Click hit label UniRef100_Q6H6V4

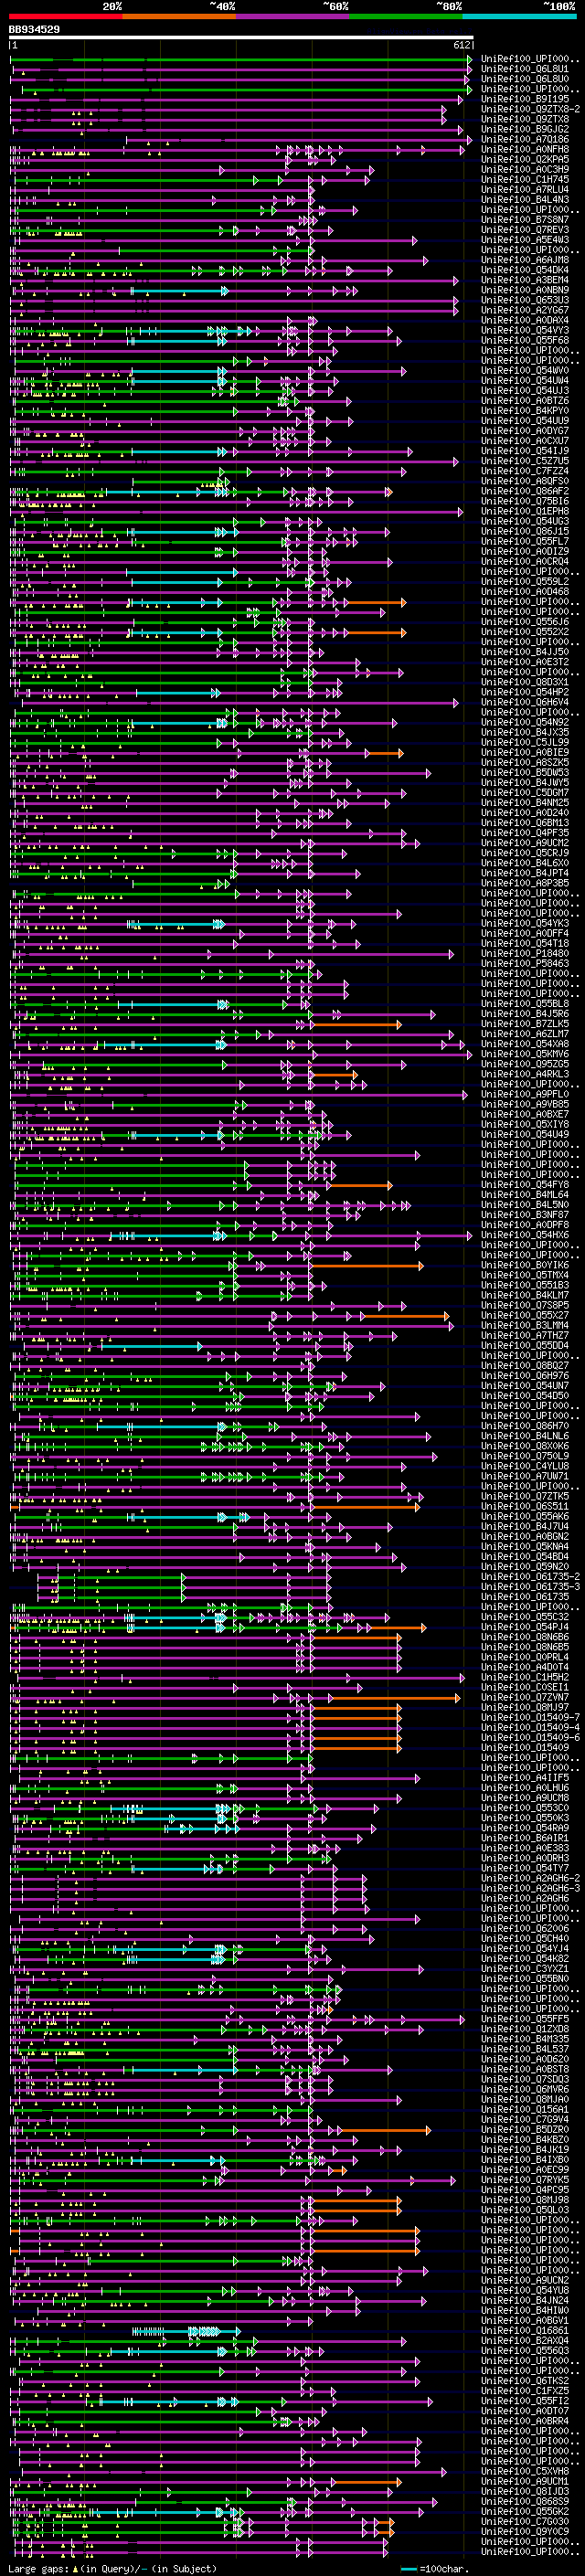coord(525,702)
